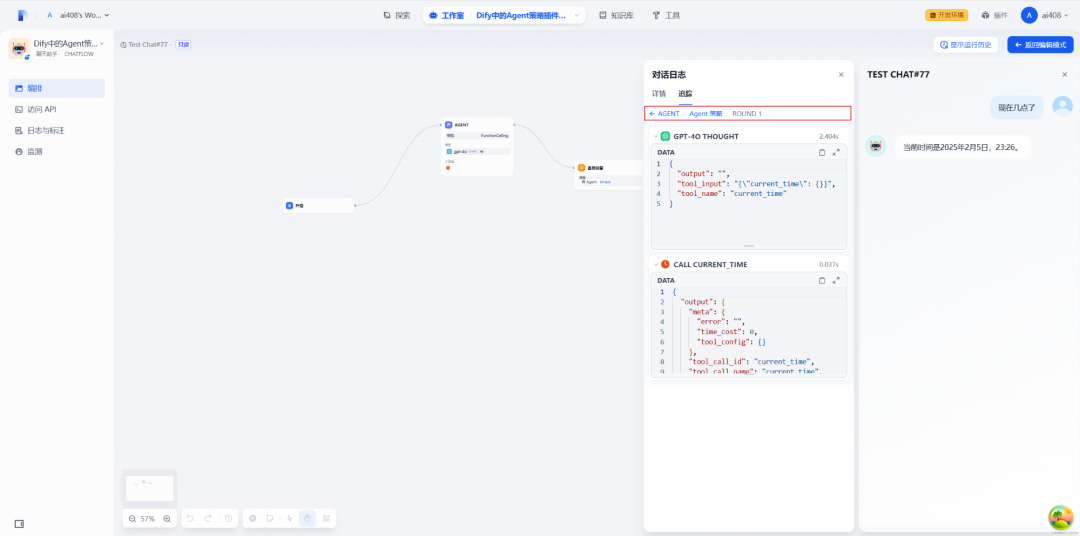Collapse the sidebar with the bottom-left panel icon
This screenshot has height=536, width=1080.
pos(19,524)
